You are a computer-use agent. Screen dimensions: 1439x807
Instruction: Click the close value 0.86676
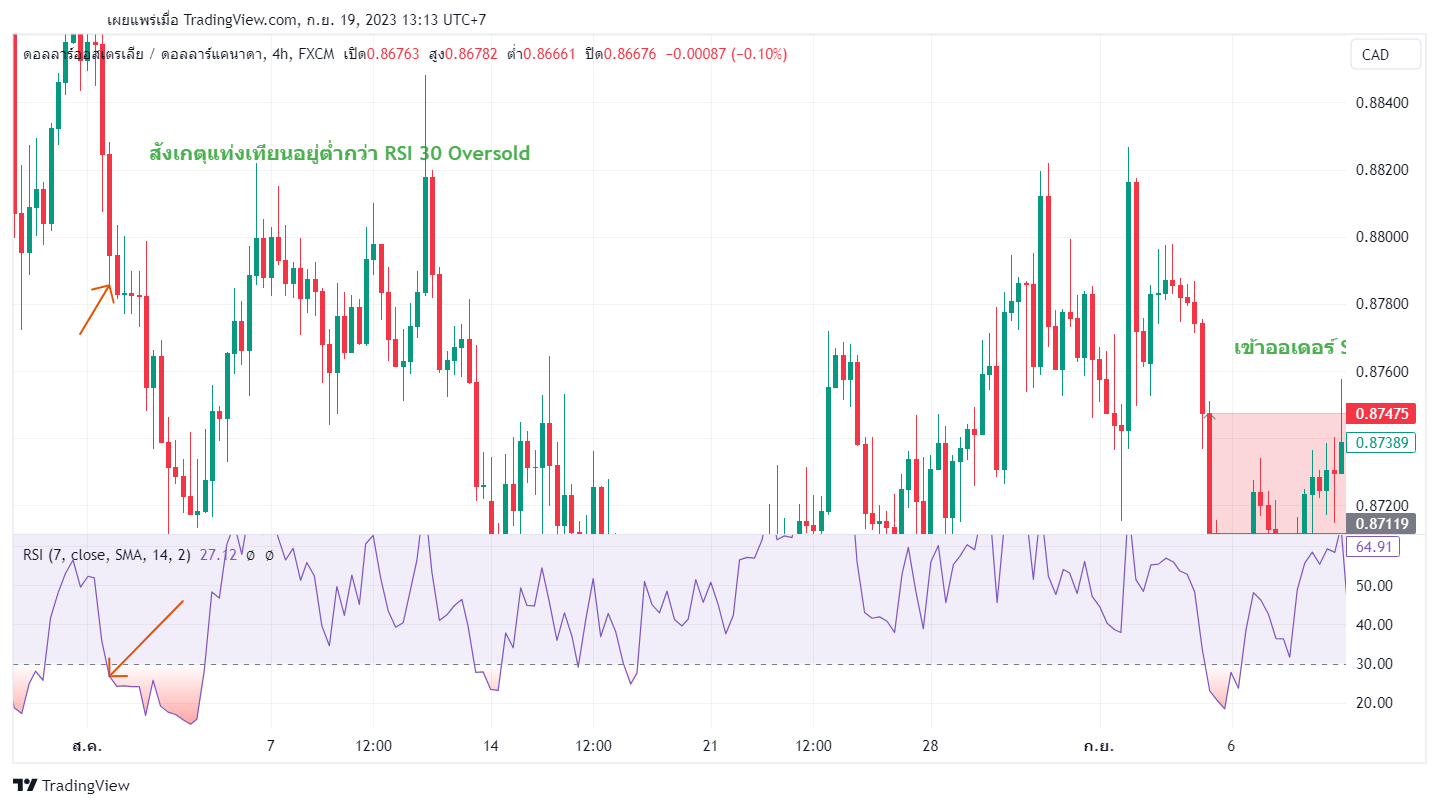click(x=630, y=54)
